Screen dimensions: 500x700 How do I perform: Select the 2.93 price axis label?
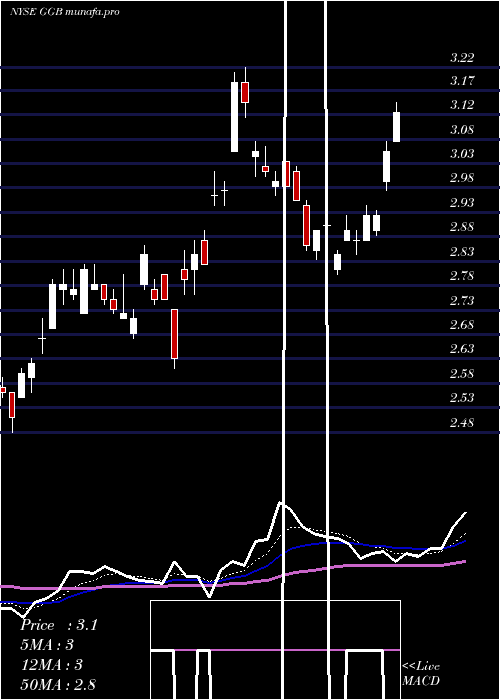pos(462,203)
